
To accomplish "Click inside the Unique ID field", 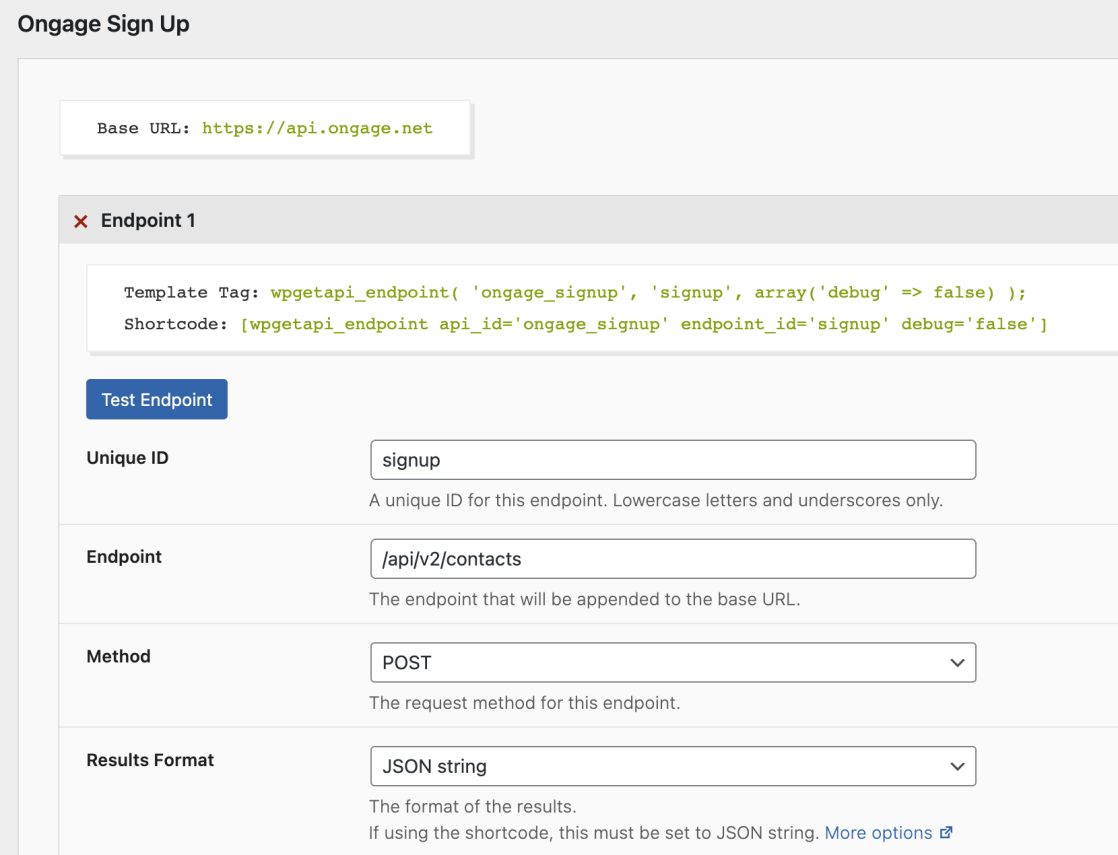I will coord(672,459).
